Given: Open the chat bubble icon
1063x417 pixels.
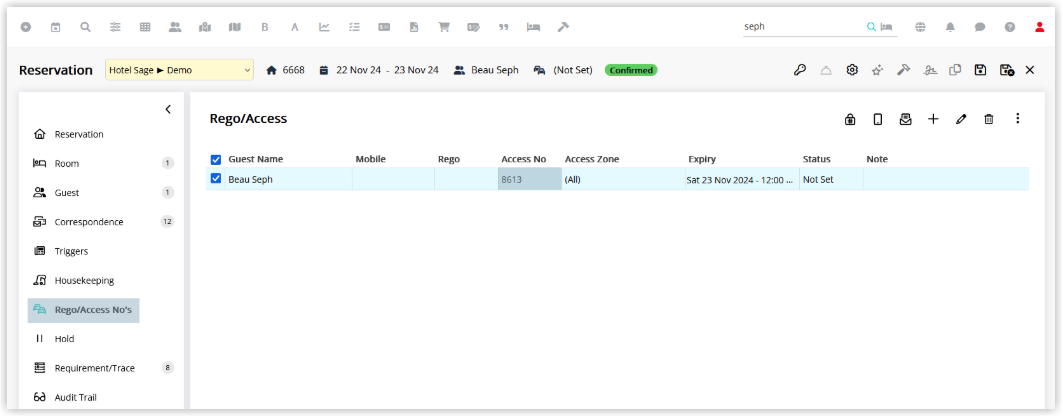Looking at the screenshot, I should point(980,27).
